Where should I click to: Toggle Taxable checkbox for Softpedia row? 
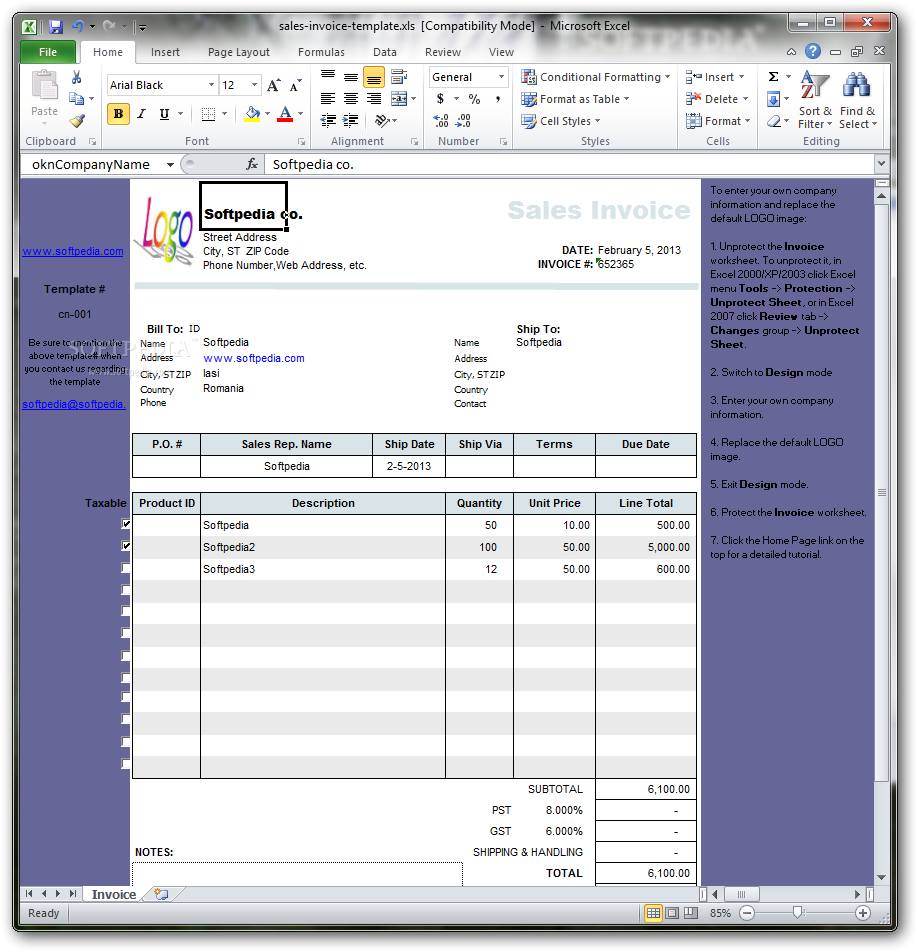(x=126, y=524)
